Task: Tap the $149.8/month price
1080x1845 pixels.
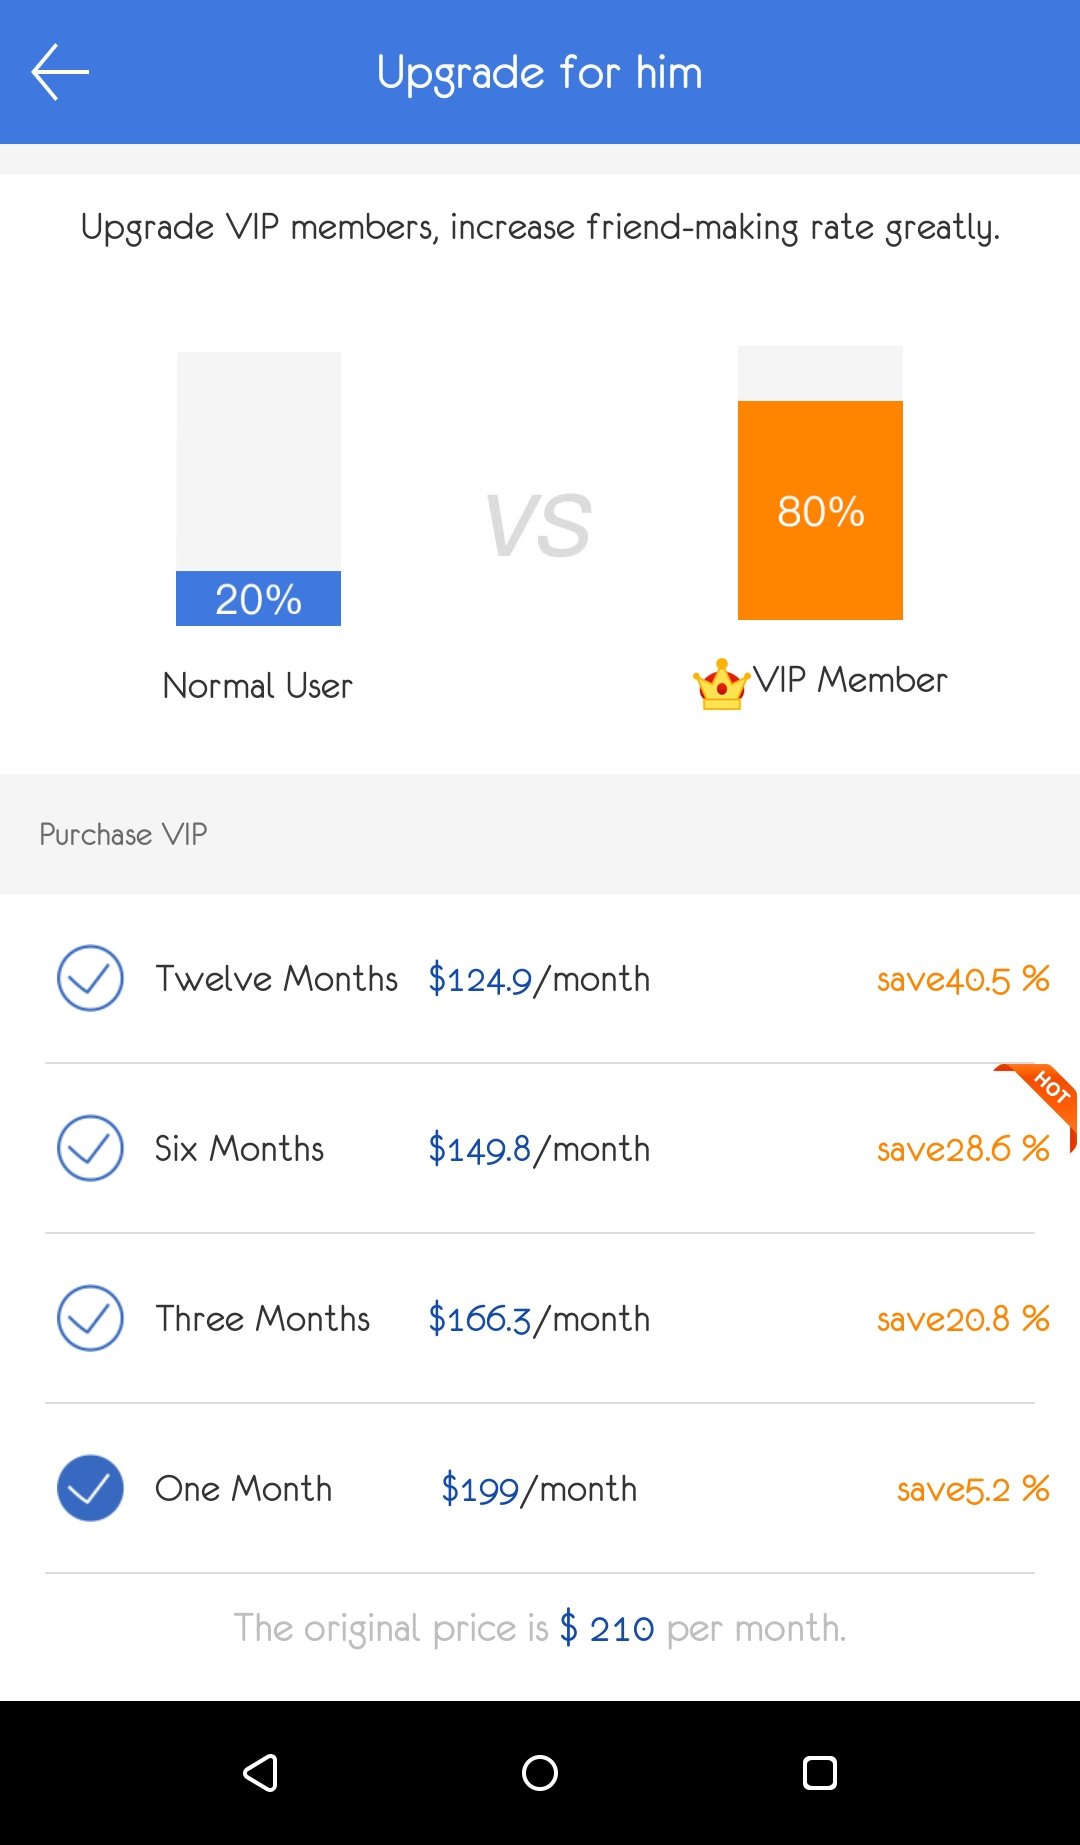Action: 539,1149
